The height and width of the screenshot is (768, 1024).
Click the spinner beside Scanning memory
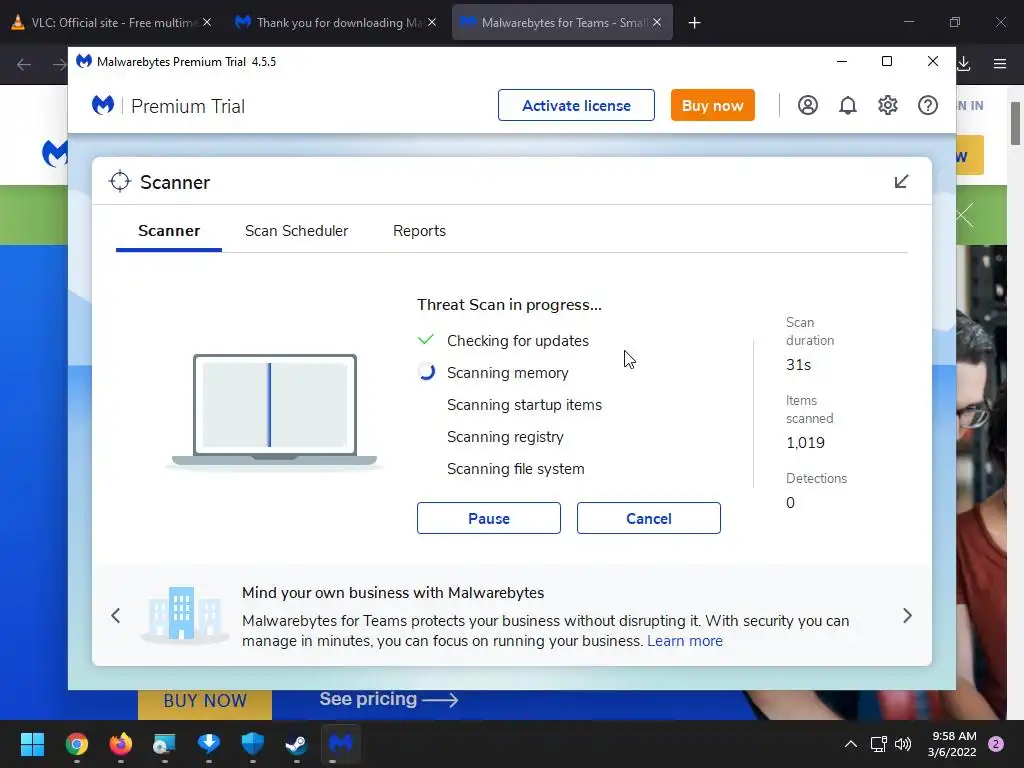(426, 372)
